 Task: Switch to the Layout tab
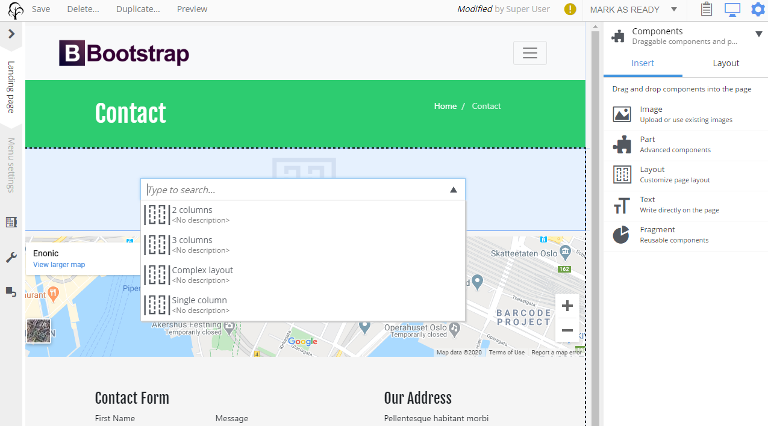725,63
